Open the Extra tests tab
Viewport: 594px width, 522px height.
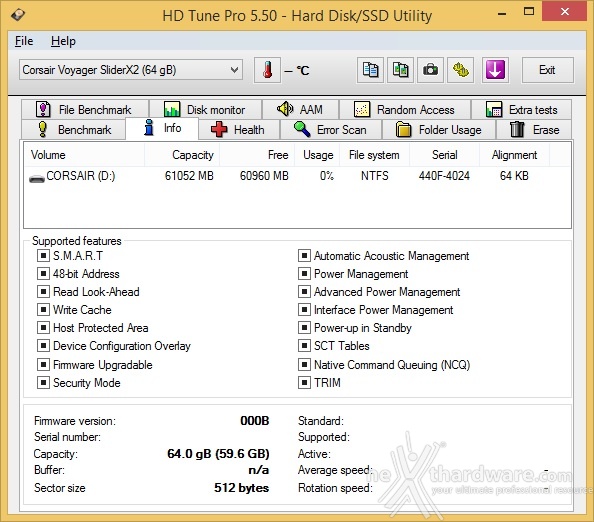click(x=521, y=109)
